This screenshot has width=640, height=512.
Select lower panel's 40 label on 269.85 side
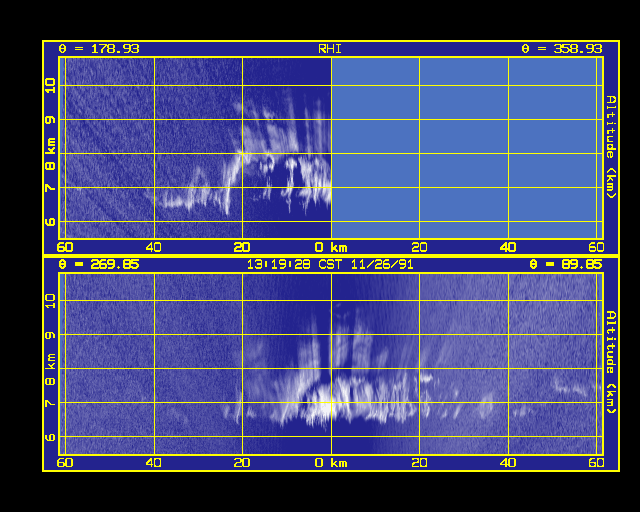[x=154, y=463]
